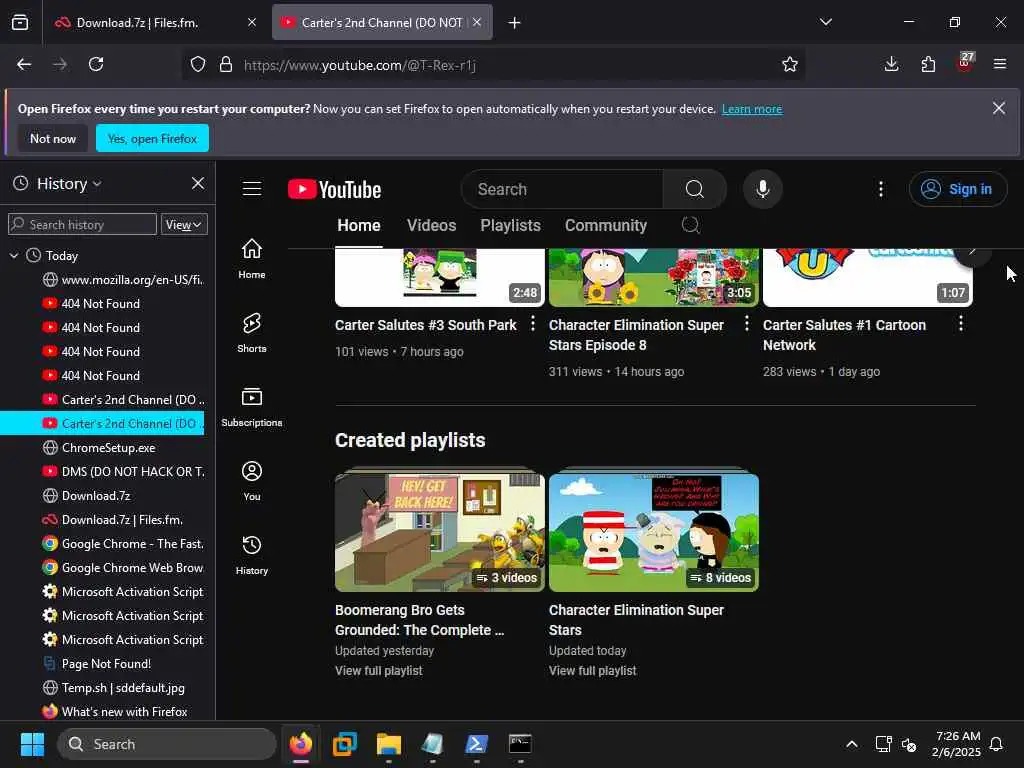
Task: Click the red extension badge showing 27
Action: [x=965, y=62]
